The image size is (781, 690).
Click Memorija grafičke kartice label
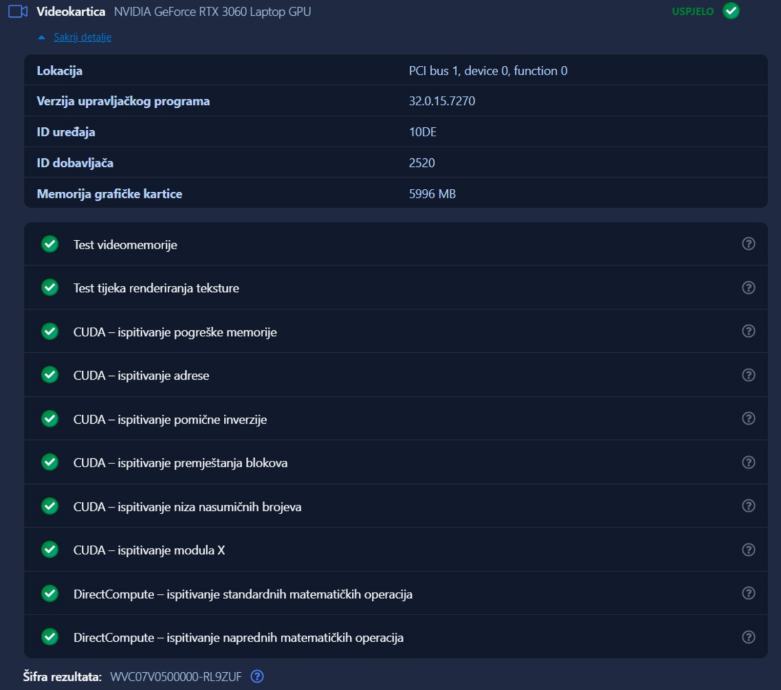[109, 194]
